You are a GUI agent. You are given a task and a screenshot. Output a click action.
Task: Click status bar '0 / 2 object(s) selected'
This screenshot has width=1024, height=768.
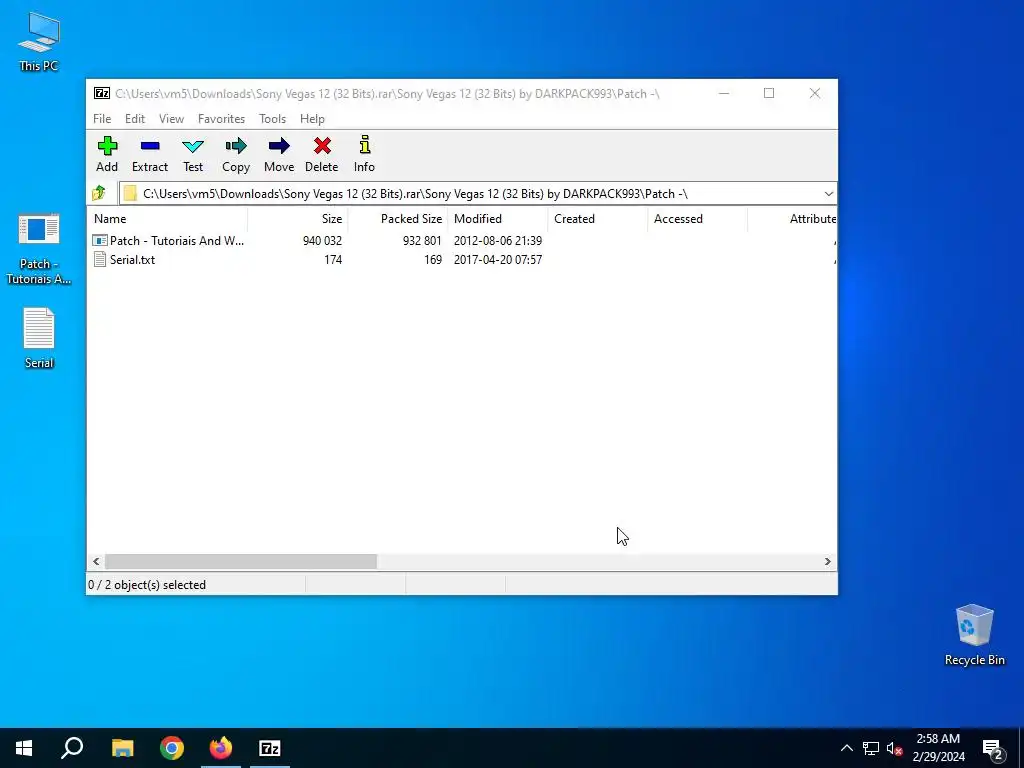click(147, 584)
